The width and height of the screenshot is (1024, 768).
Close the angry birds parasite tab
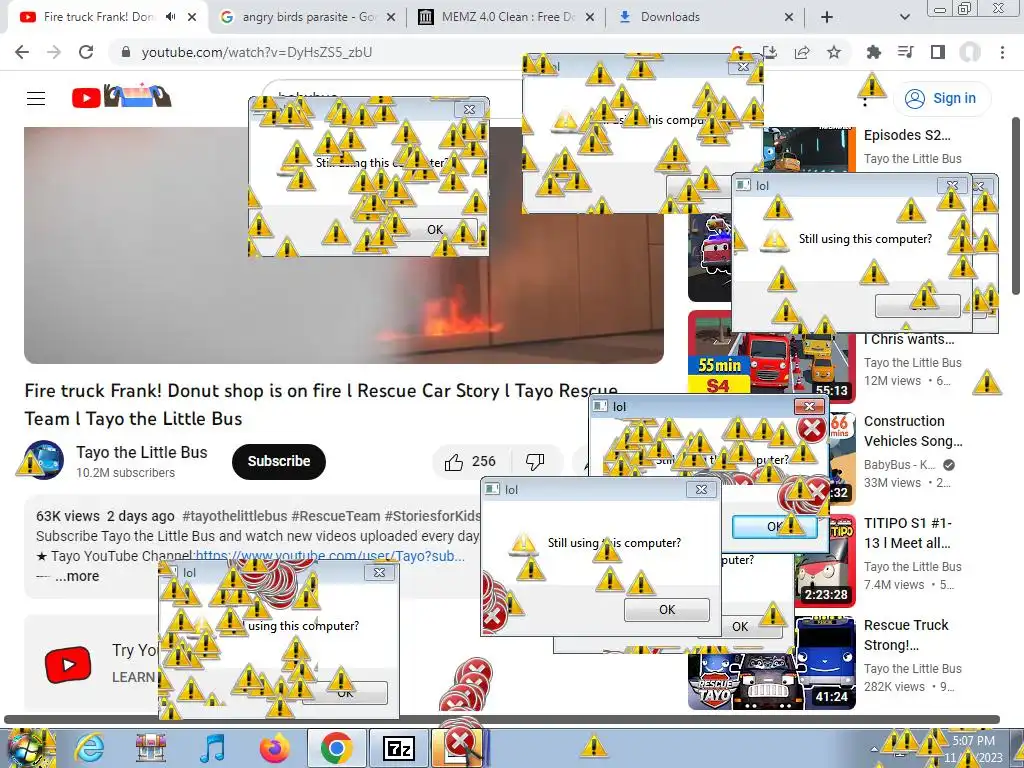pos(391,17)
